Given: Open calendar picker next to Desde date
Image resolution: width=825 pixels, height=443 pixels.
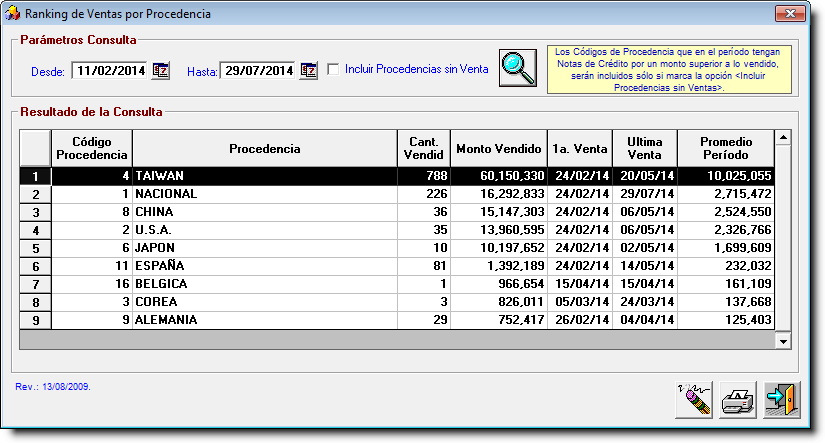Looking at the screenshot, I should coord(160,71).
